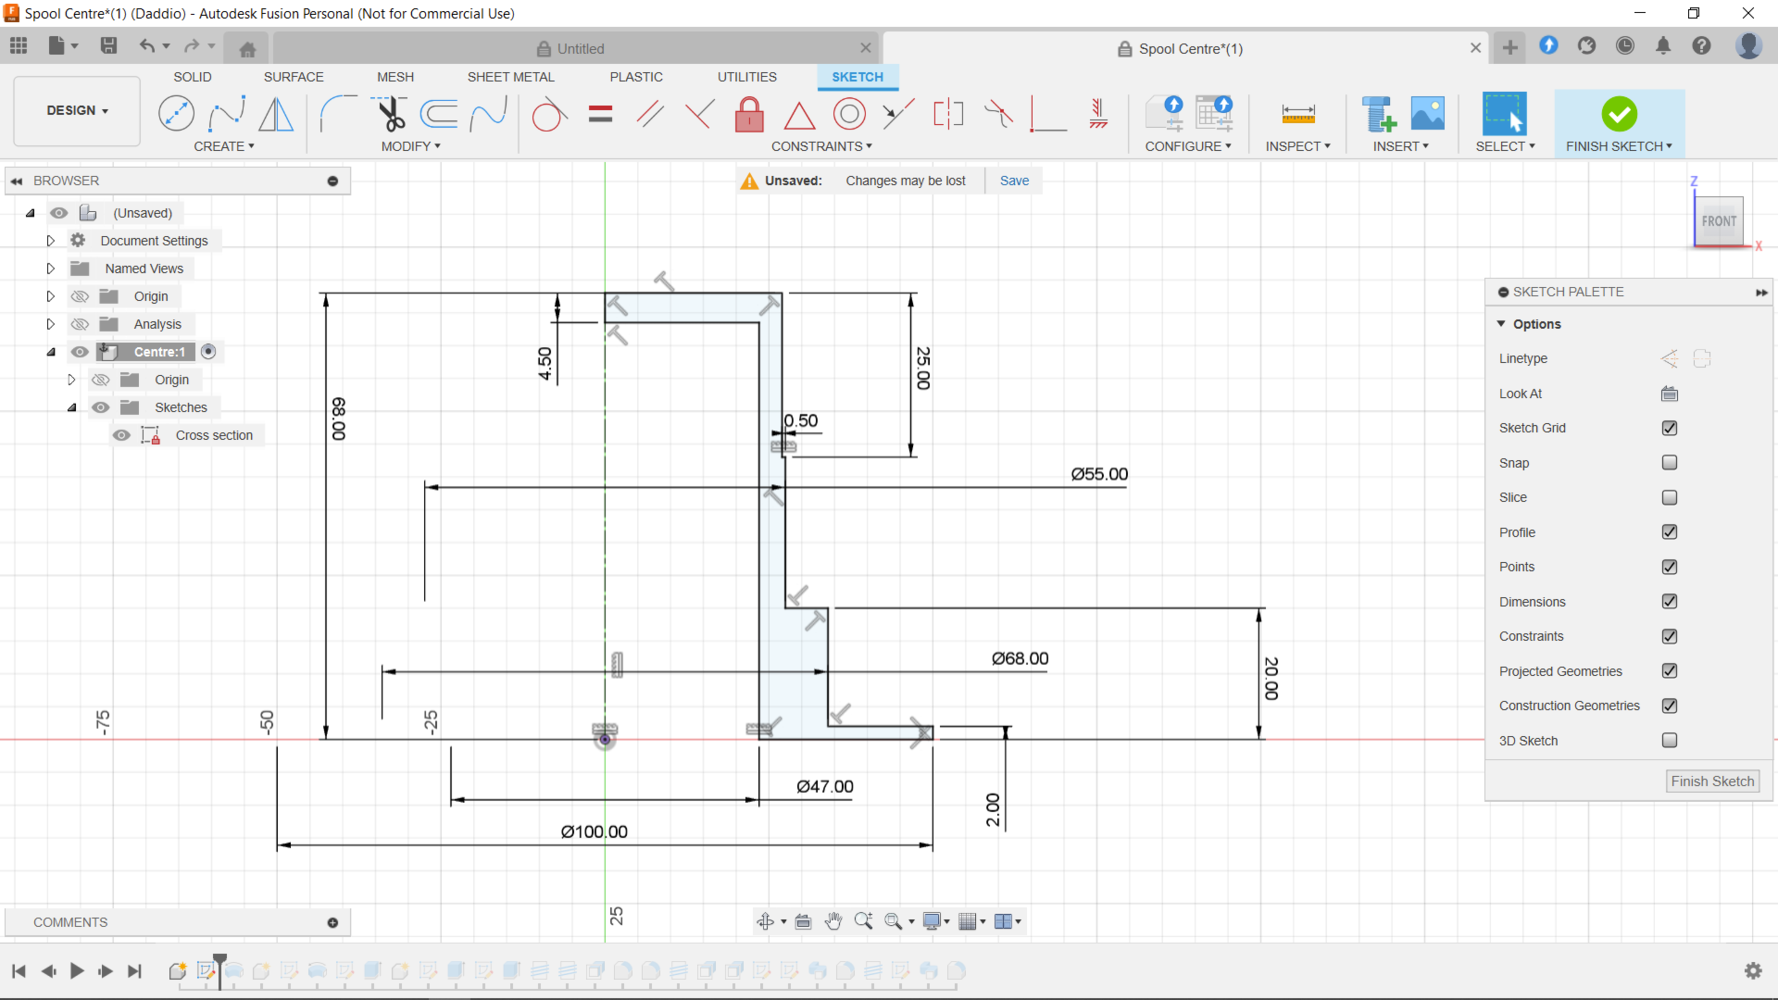The image size is (1778, 1000).
Task: Choose the Mirror tool icon
Action: pyautogui.click(x=276, y=113)
